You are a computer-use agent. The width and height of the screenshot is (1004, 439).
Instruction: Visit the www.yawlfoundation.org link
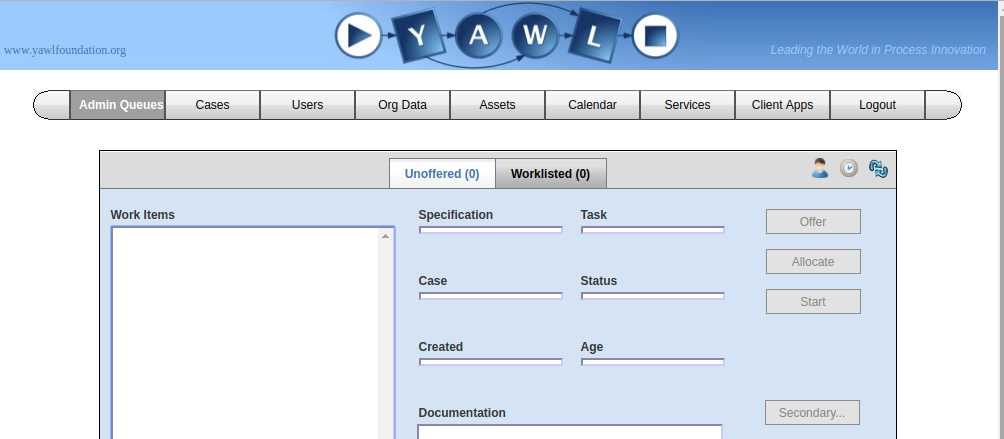(65, 50)
